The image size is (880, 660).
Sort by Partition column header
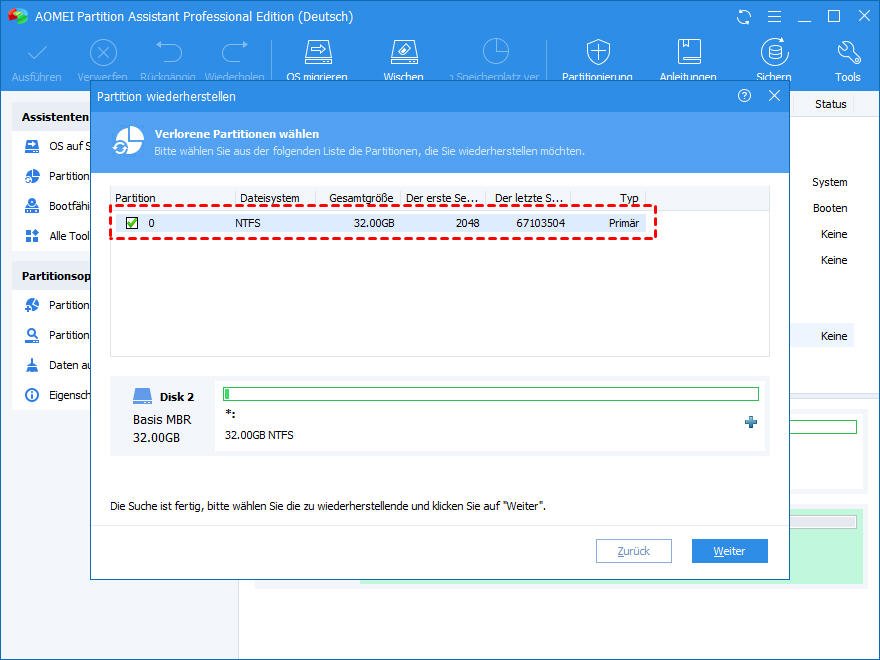pos(173,198)
